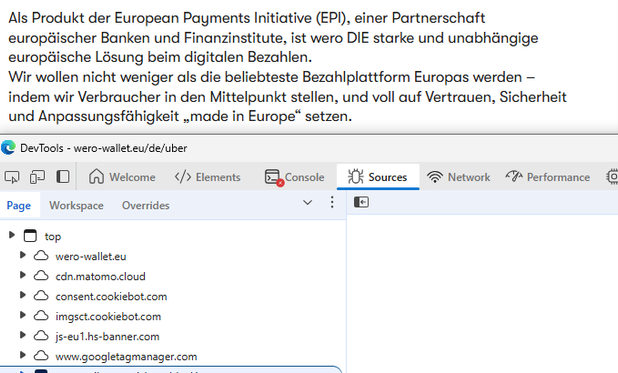Image resolution: width=618 pixels, height=373 pixels.
Task: Expand the www.googletagmanager.com node
Action: click(x=23, y=355)
